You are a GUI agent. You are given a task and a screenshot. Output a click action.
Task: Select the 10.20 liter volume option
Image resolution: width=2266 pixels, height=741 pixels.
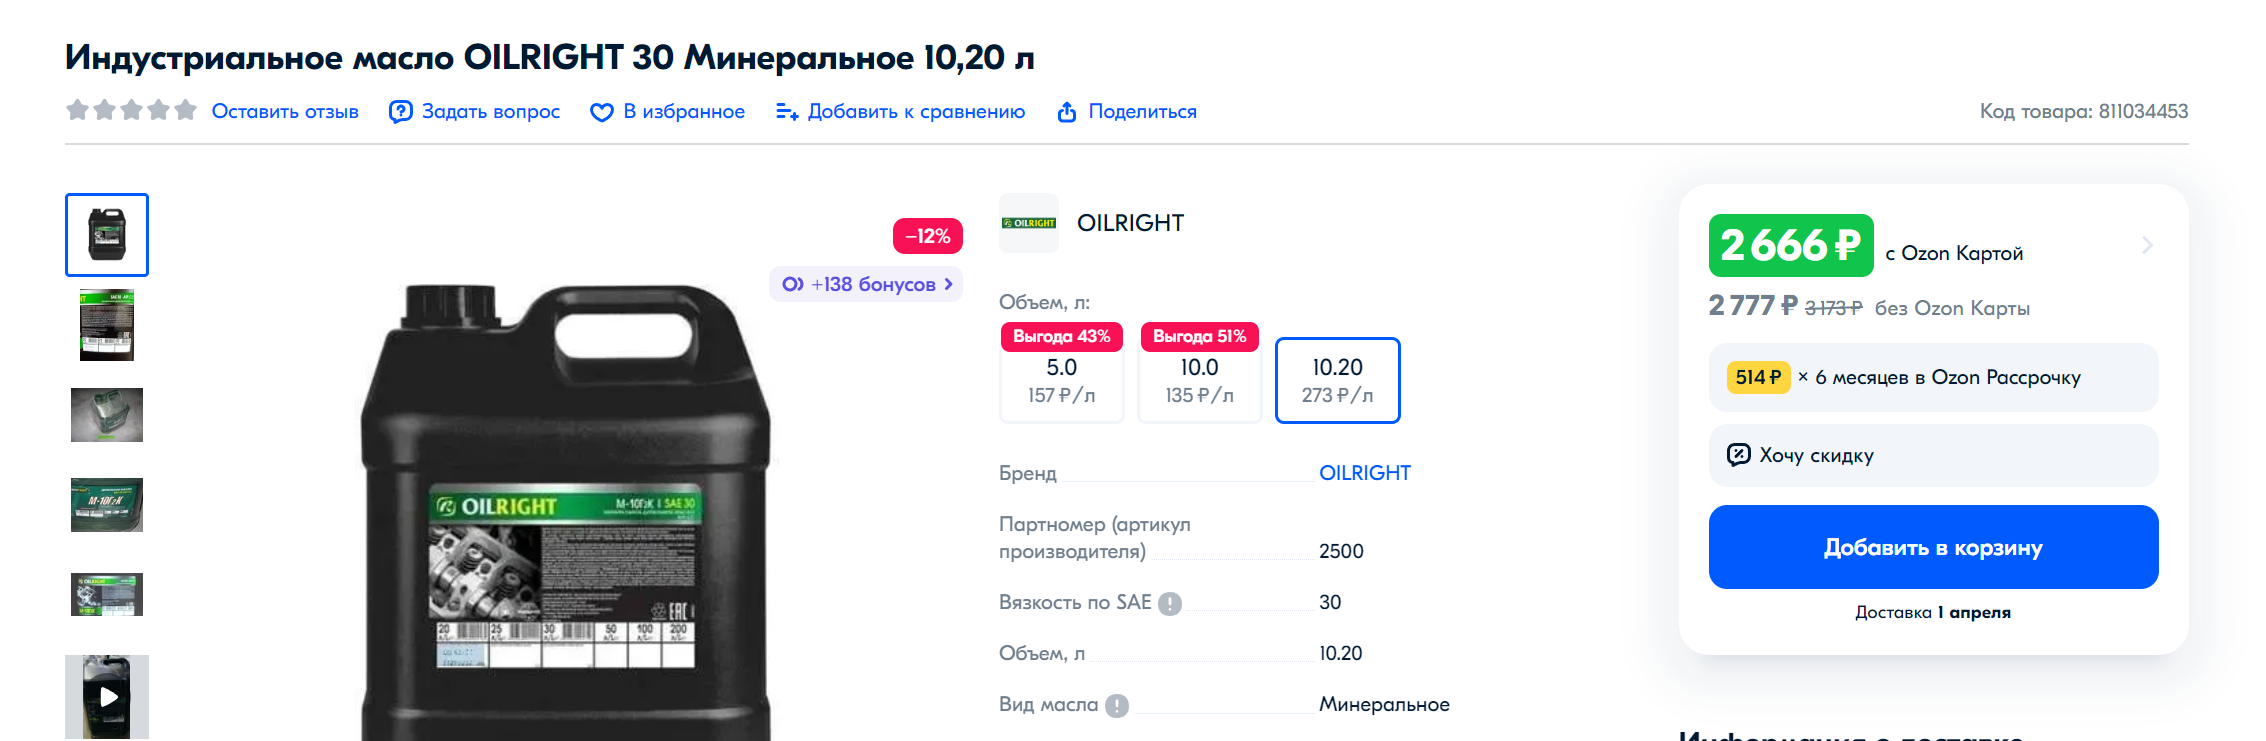pyautogui.click(x=1337, y=381)
